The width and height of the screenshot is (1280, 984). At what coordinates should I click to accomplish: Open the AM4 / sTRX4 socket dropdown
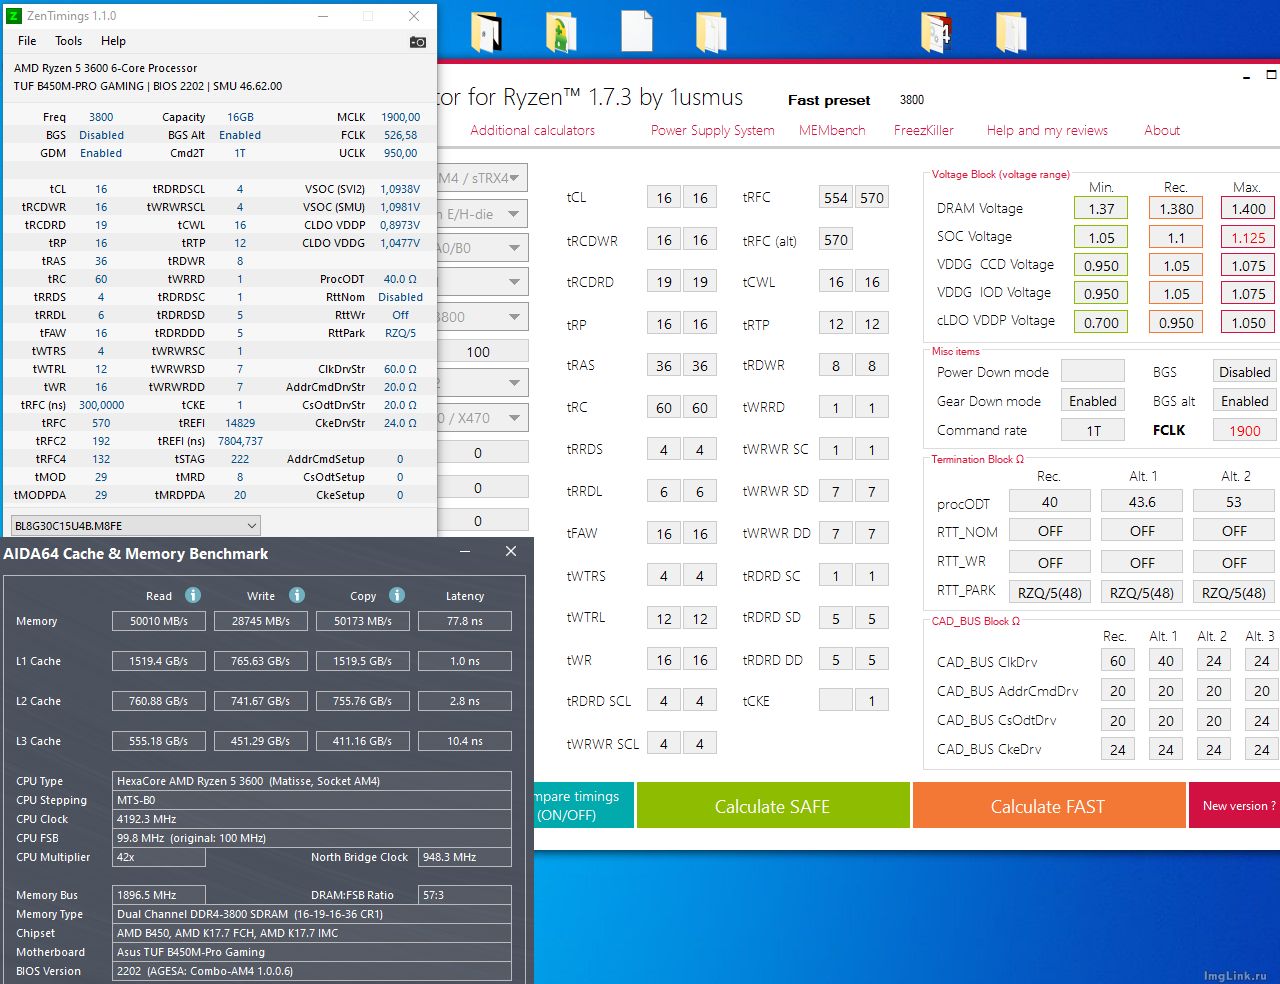[483, 178]
